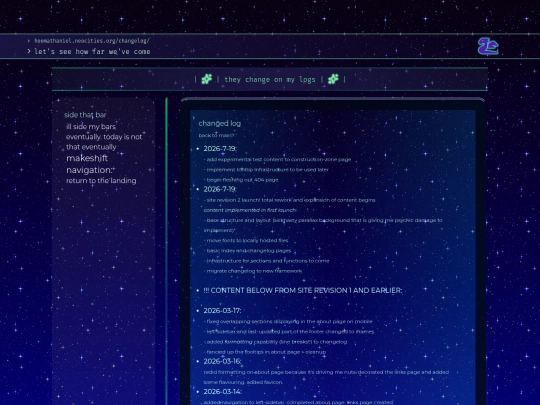Click the 2026-03-17 date heading
Image resolution: width=540 pixels, height=405 pixels.
[222, 311]
